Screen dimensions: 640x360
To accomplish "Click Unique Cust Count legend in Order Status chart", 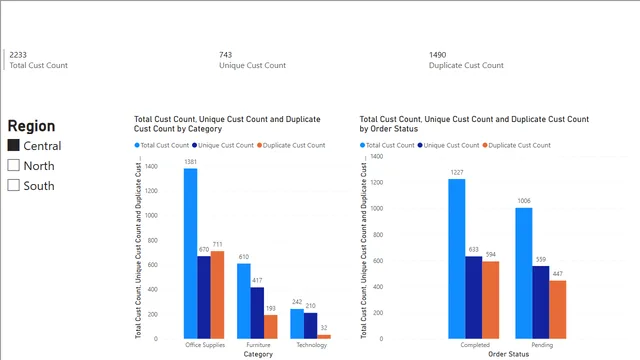I will coord(448,145).
